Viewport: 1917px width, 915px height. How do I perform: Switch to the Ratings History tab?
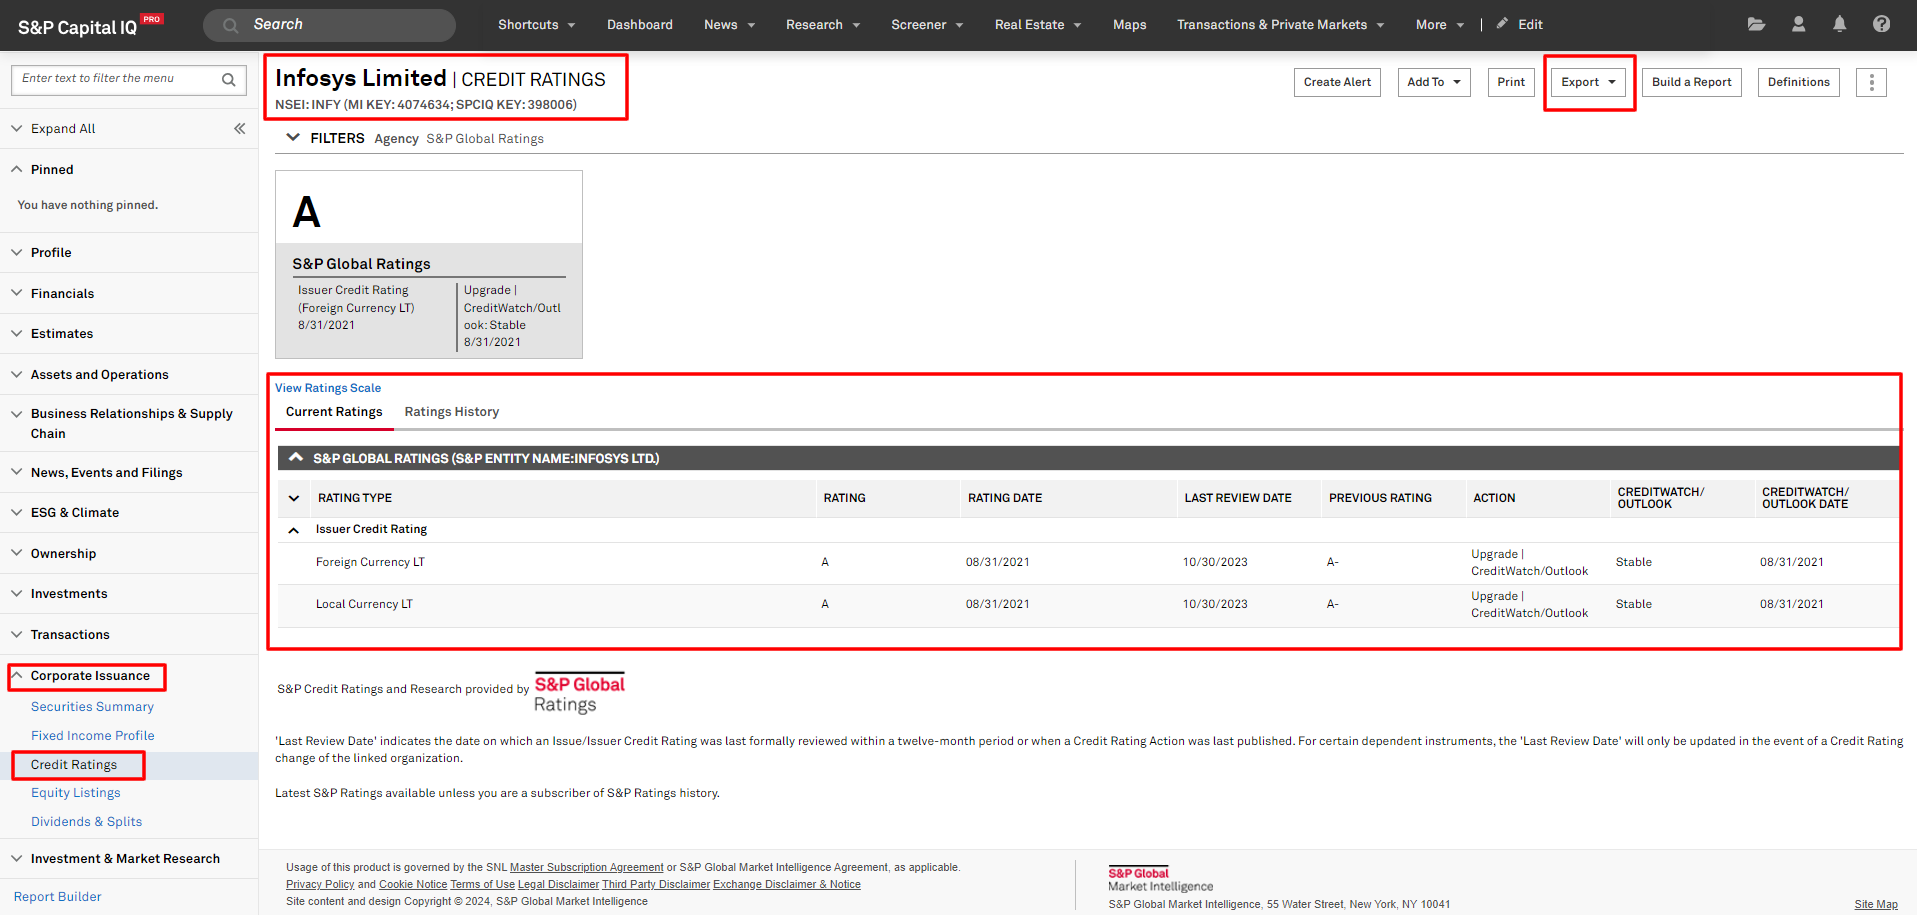[x=451, y=412]
